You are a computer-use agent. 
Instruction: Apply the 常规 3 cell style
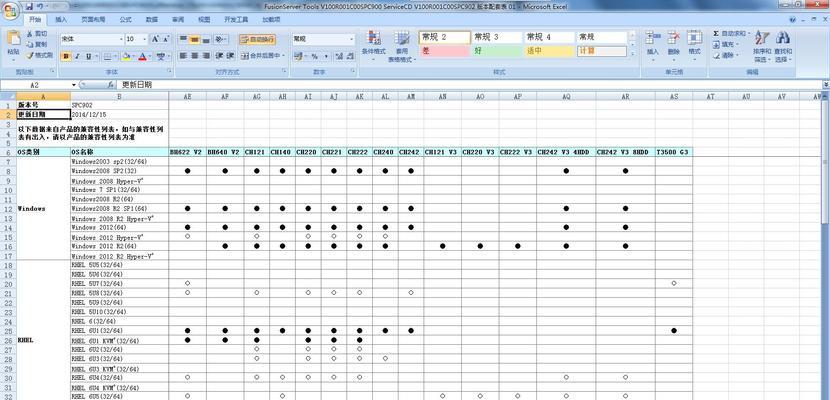click(497, 37)
